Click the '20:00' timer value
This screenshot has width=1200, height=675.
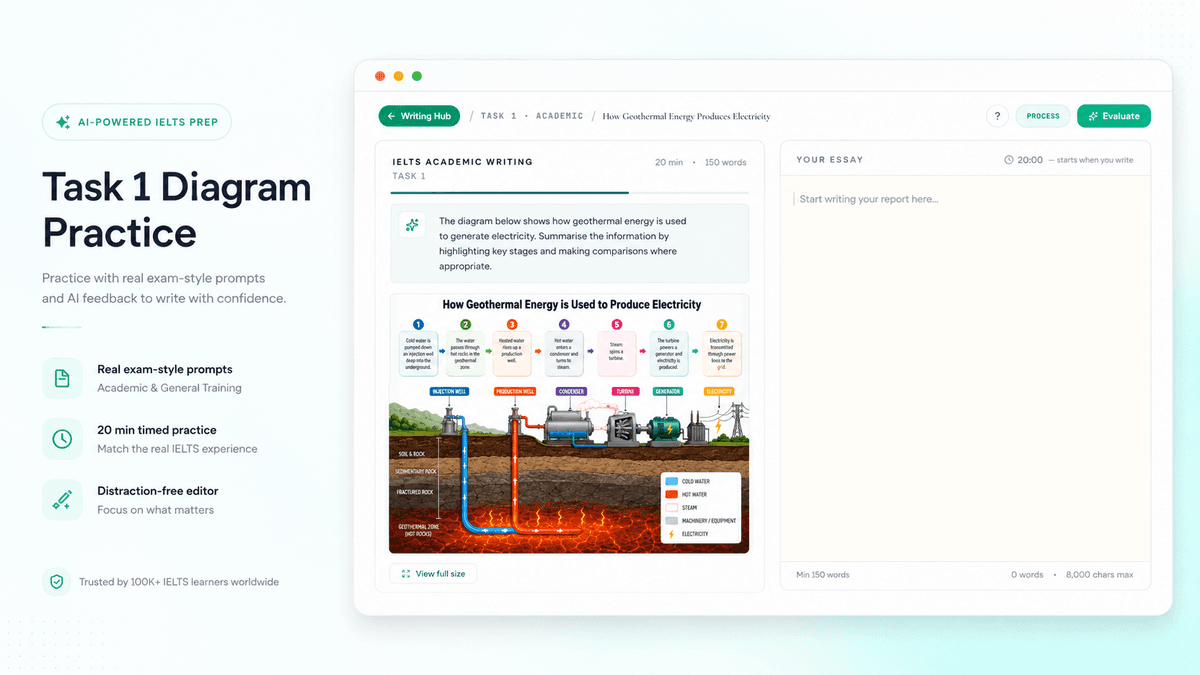pyautogui.click(x=1030, y=160)
